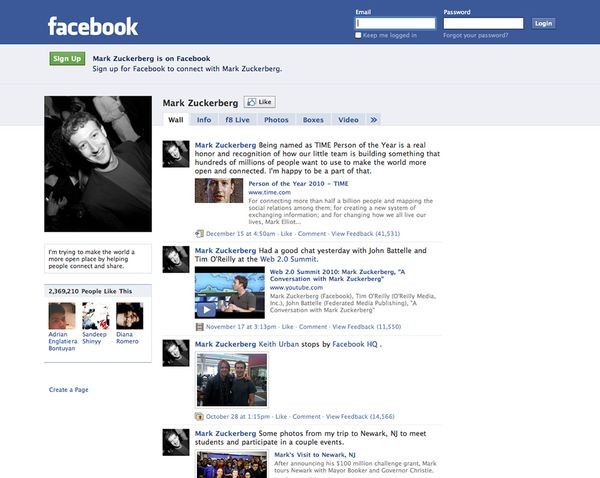The image size is (600, 478).
Task: Open the Newark visit photo thumbnail
Action: tap(232, 465)
